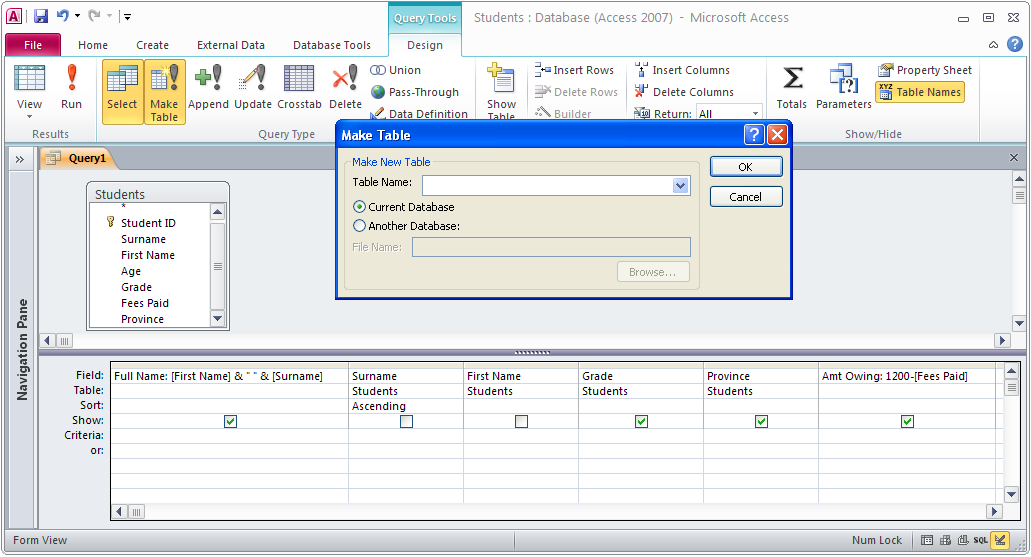Select the Pass-Through query option
1031x557 pixels.
click(415, 92)
